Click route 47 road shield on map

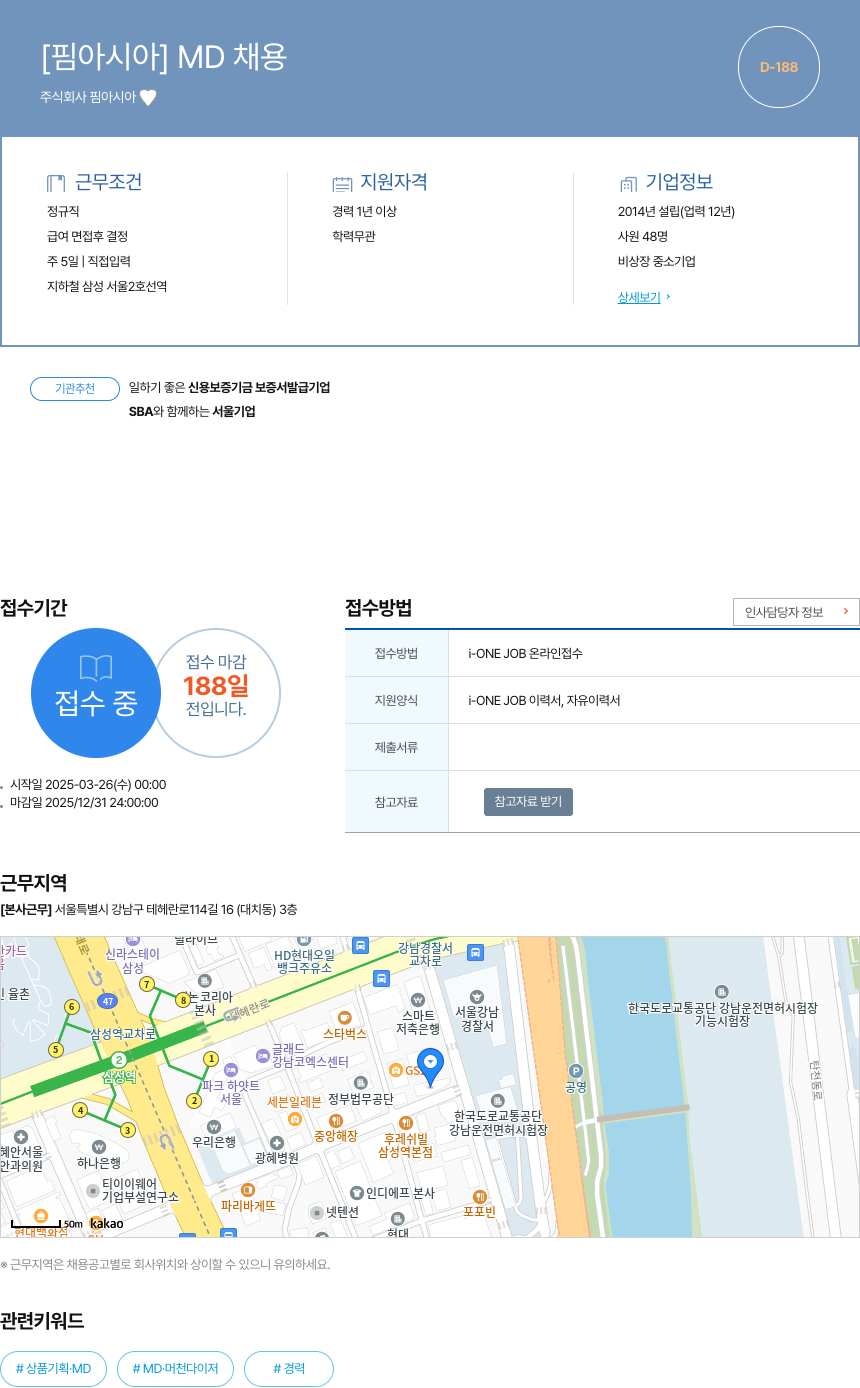pyautogui.click(x=108, y=1001)
